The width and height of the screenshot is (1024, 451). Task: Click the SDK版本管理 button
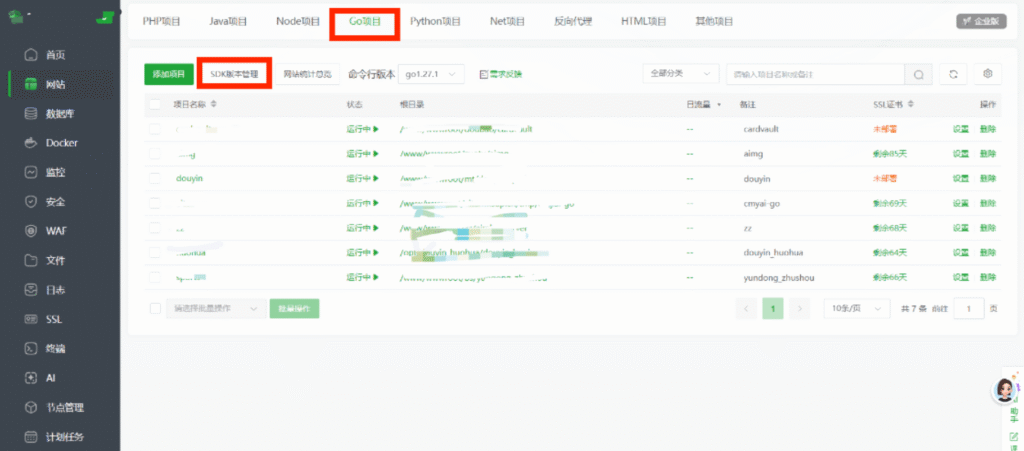(x=234, y=74)
